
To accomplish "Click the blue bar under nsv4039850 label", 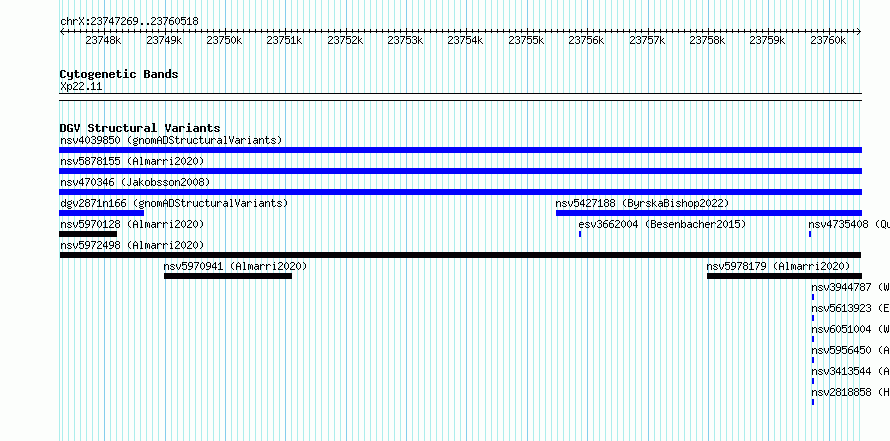I will click(460, 150).
